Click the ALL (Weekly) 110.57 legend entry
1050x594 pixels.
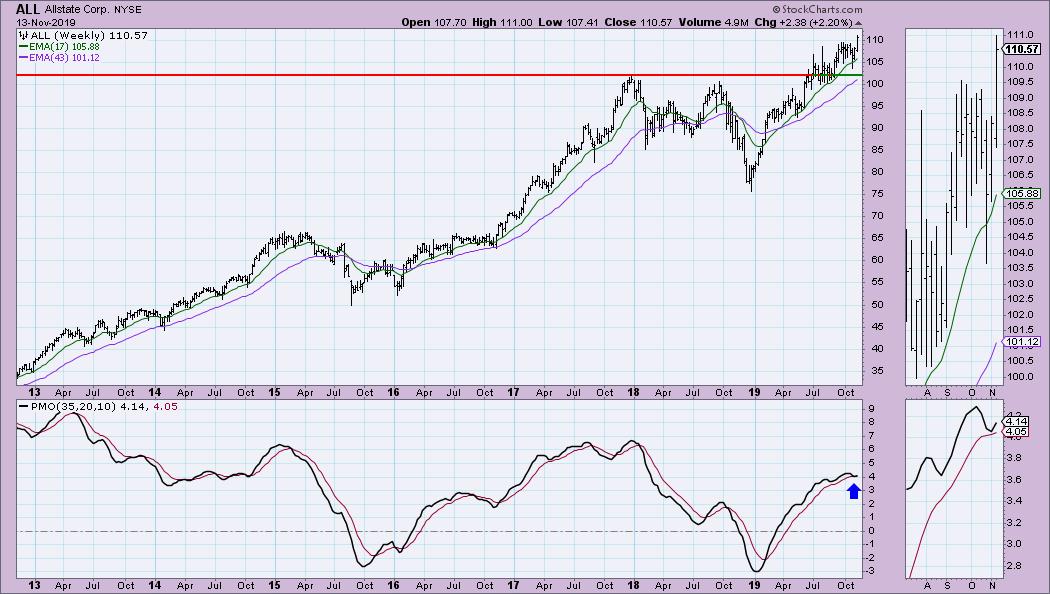pos(84,35)
